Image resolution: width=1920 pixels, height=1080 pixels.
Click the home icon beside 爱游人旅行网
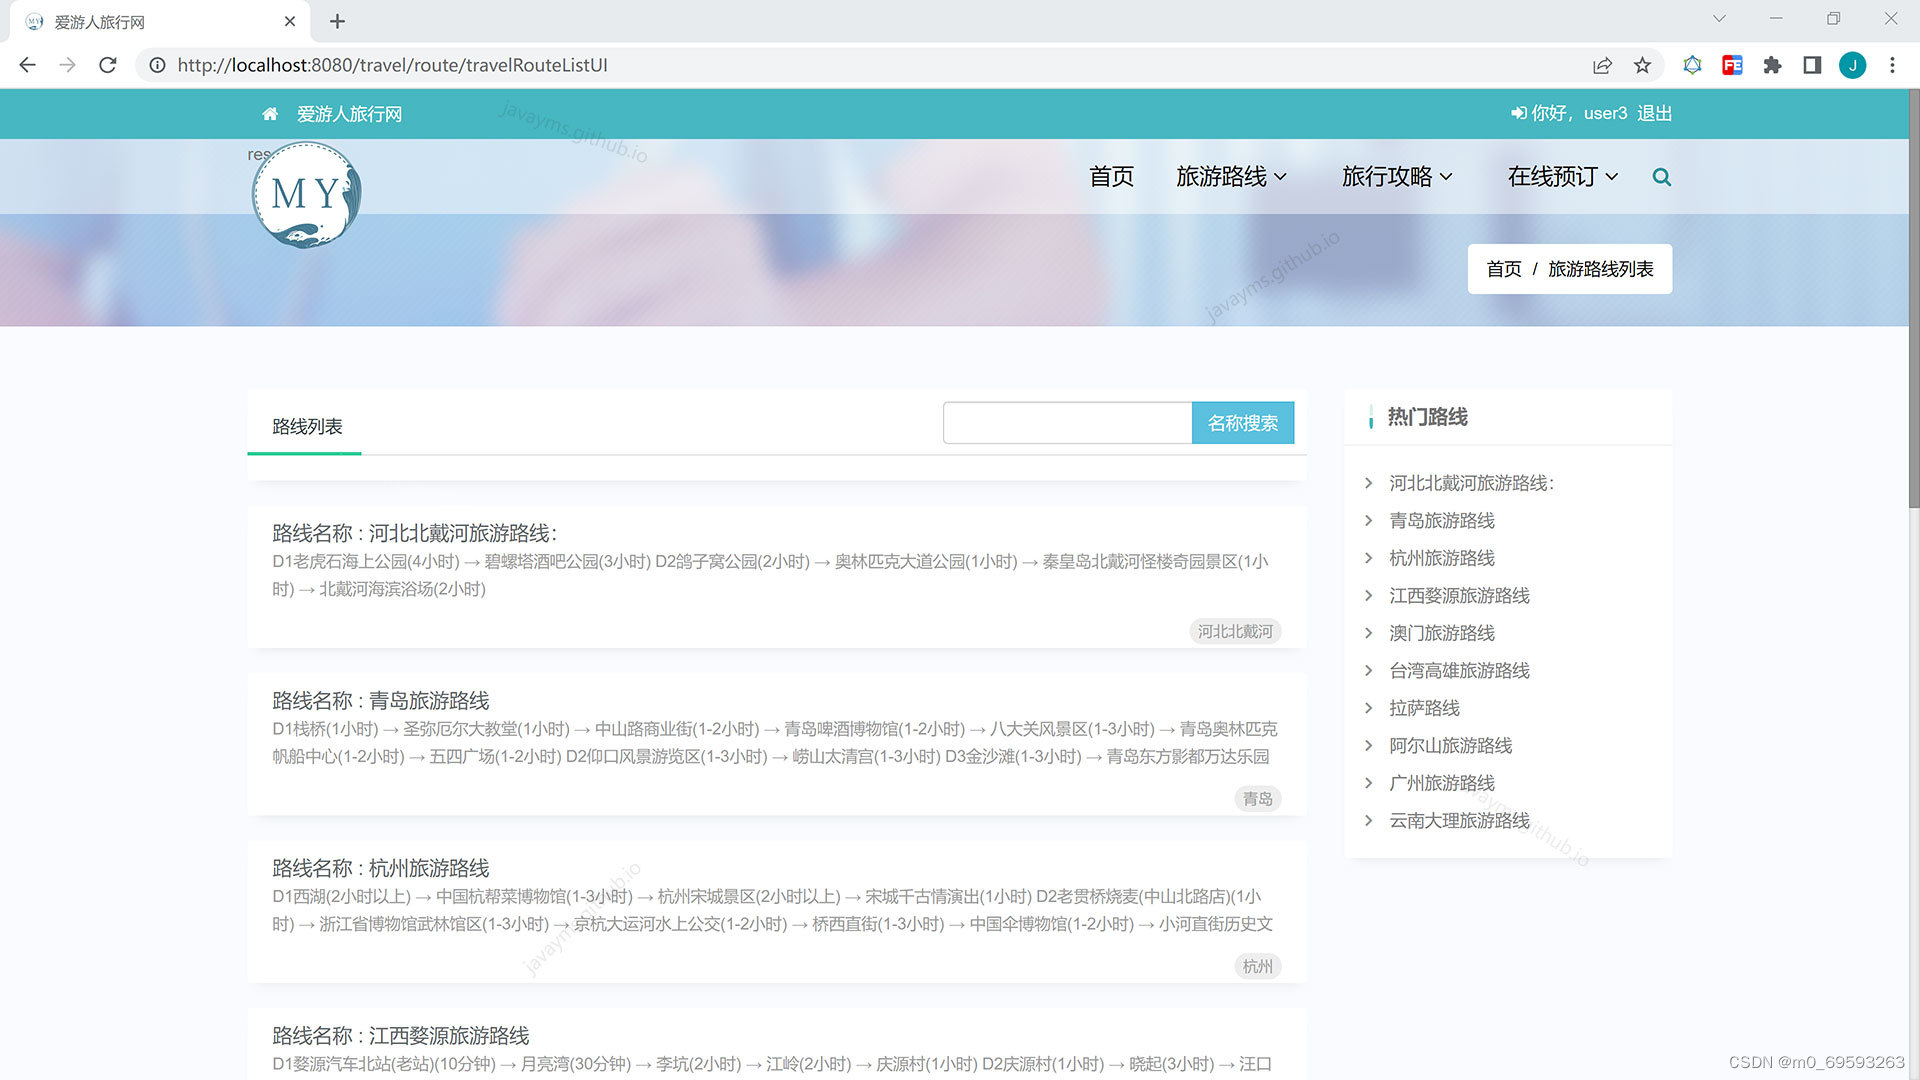pyautogui.click(x=270, y=114)
